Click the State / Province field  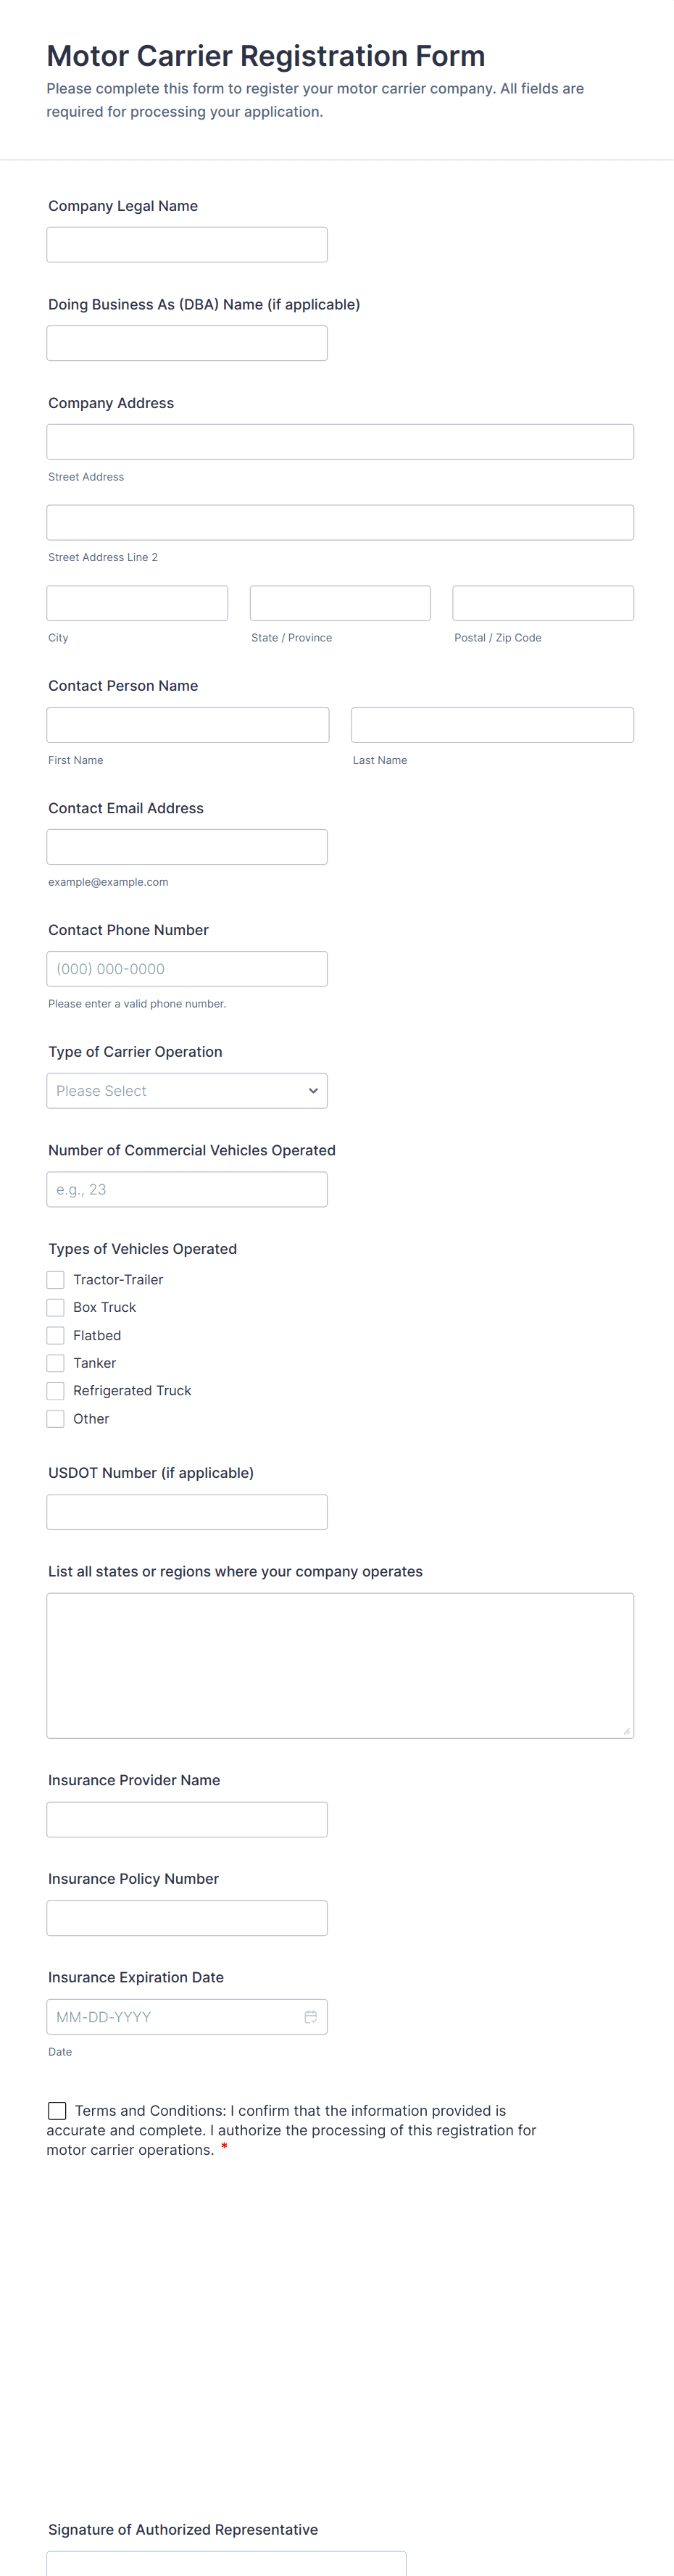pos(340,603)
